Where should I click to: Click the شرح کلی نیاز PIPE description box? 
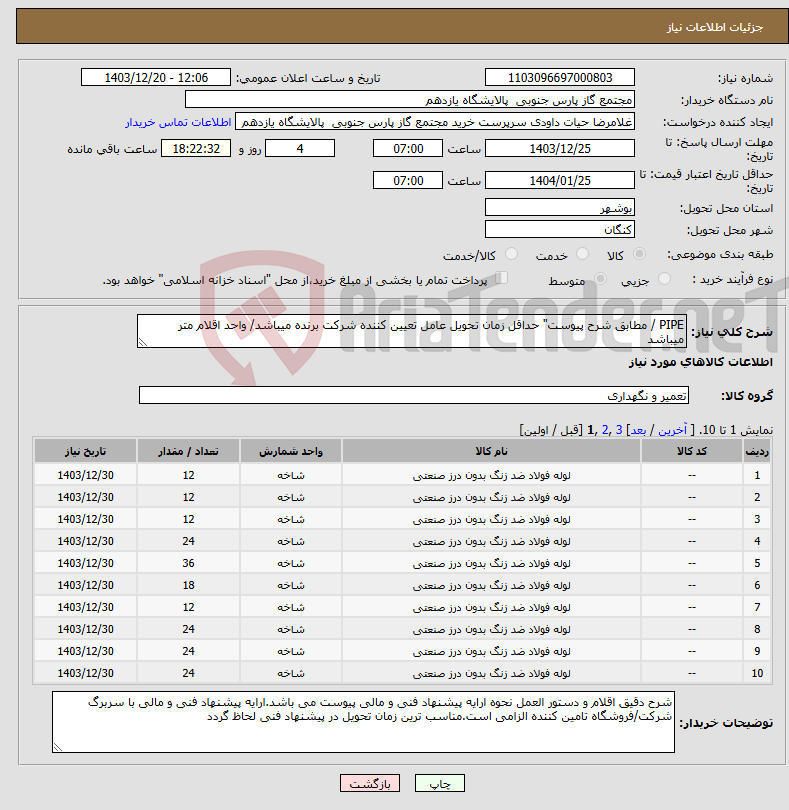412,331
